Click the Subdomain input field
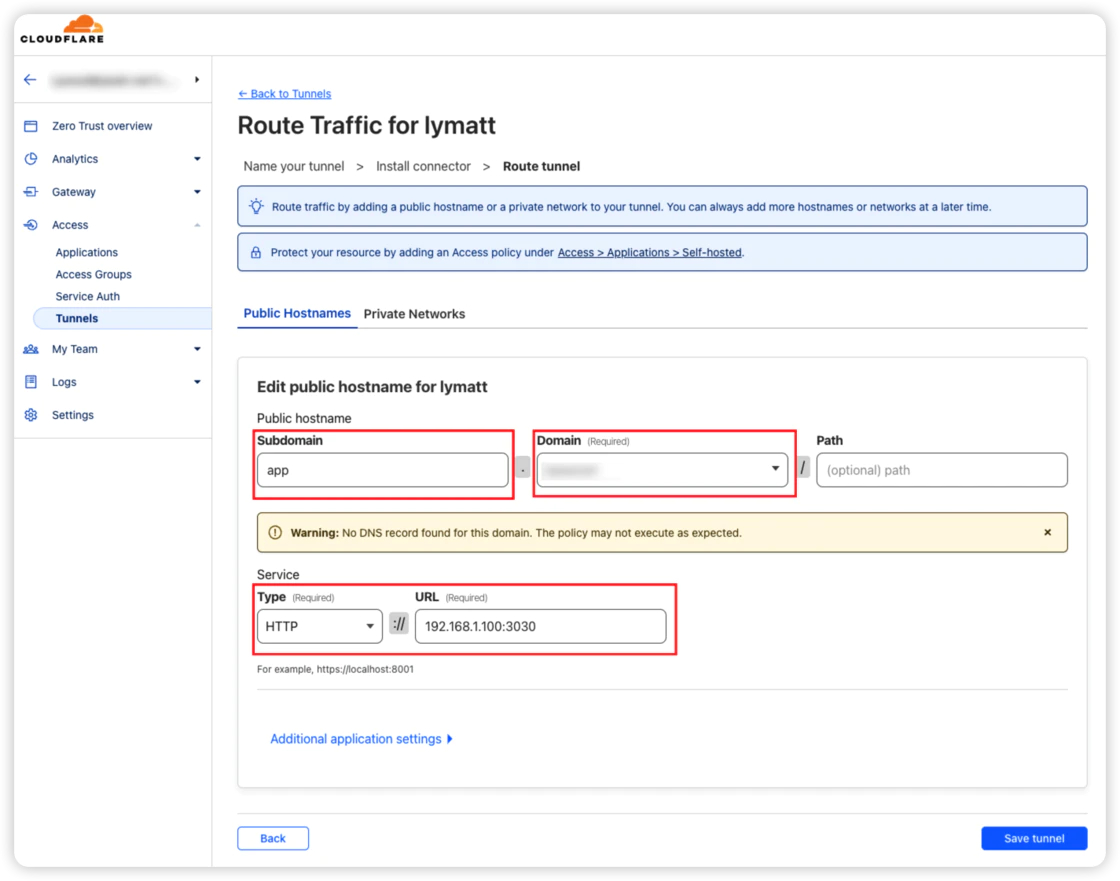 click(382, 469)
